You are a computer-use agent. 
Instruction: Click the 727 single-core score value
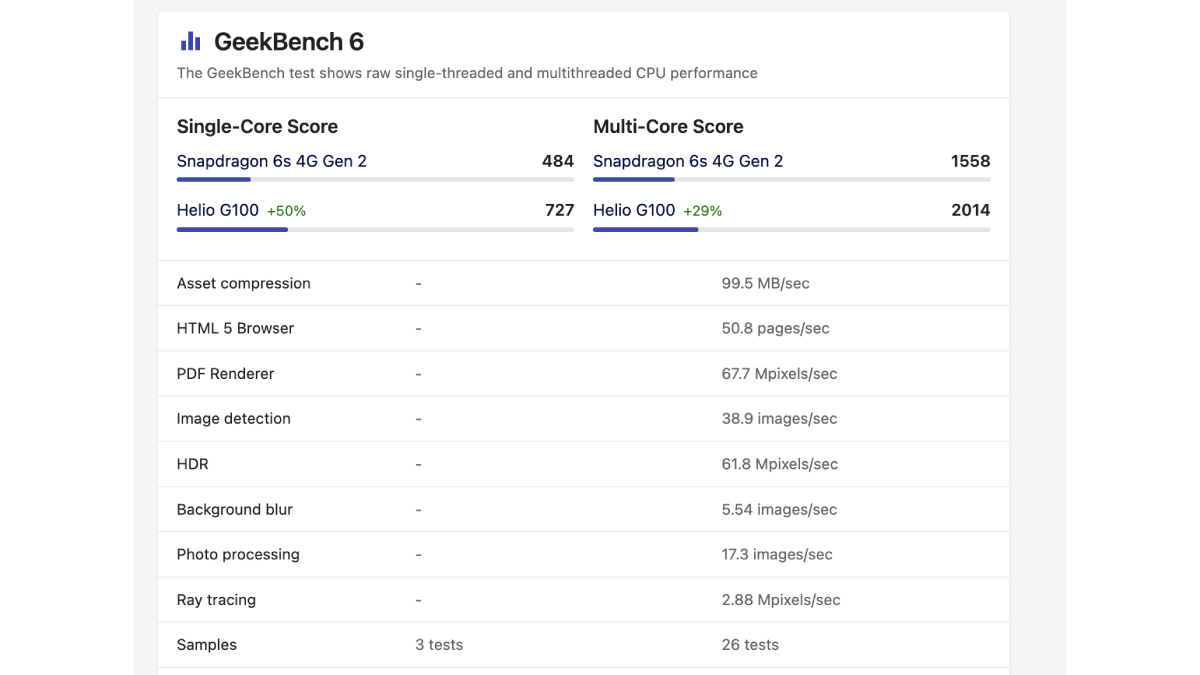coord(559,210)
